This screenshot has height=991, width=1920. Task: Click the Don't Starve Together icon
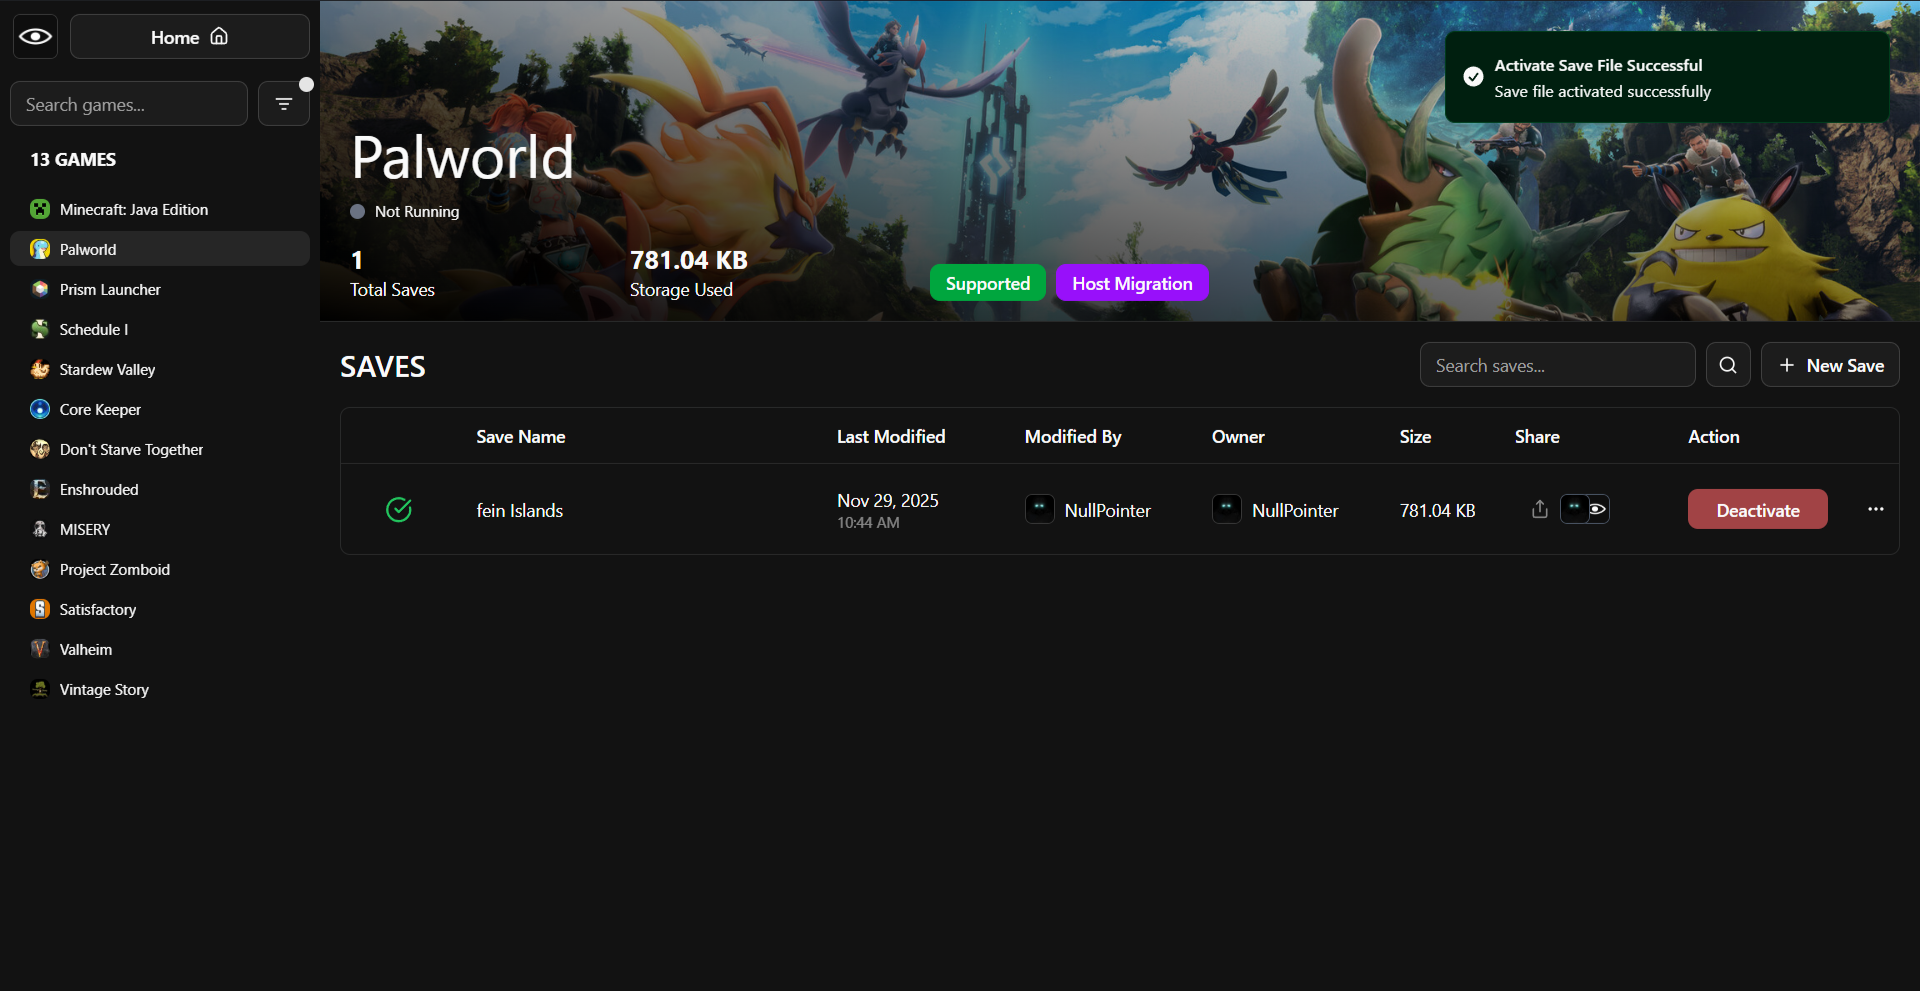40,449
